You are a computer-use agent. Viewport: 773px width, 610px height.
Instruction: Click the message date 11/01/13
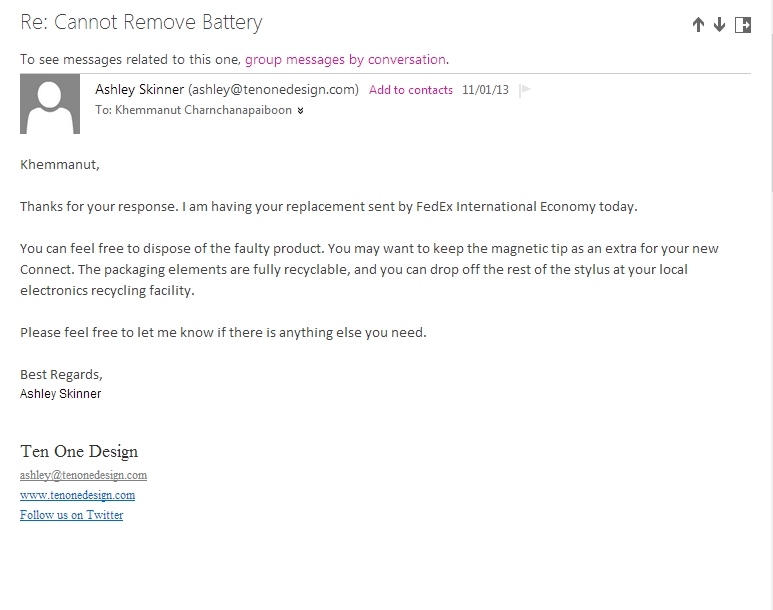click(485, 90)
